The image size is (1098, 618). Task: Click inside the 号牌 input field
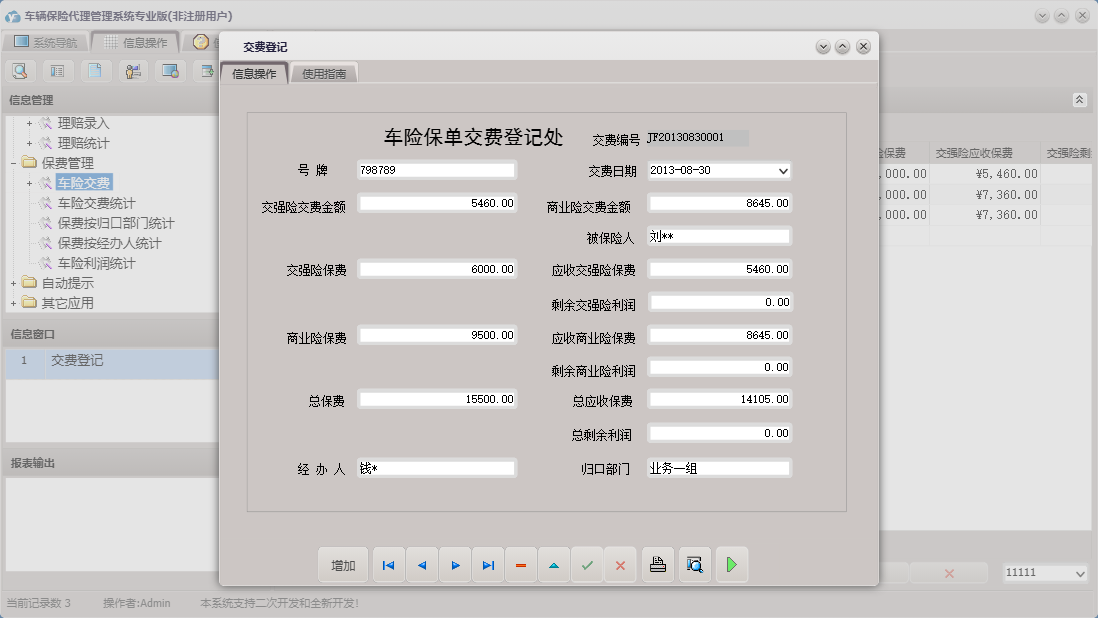point(437,170)
